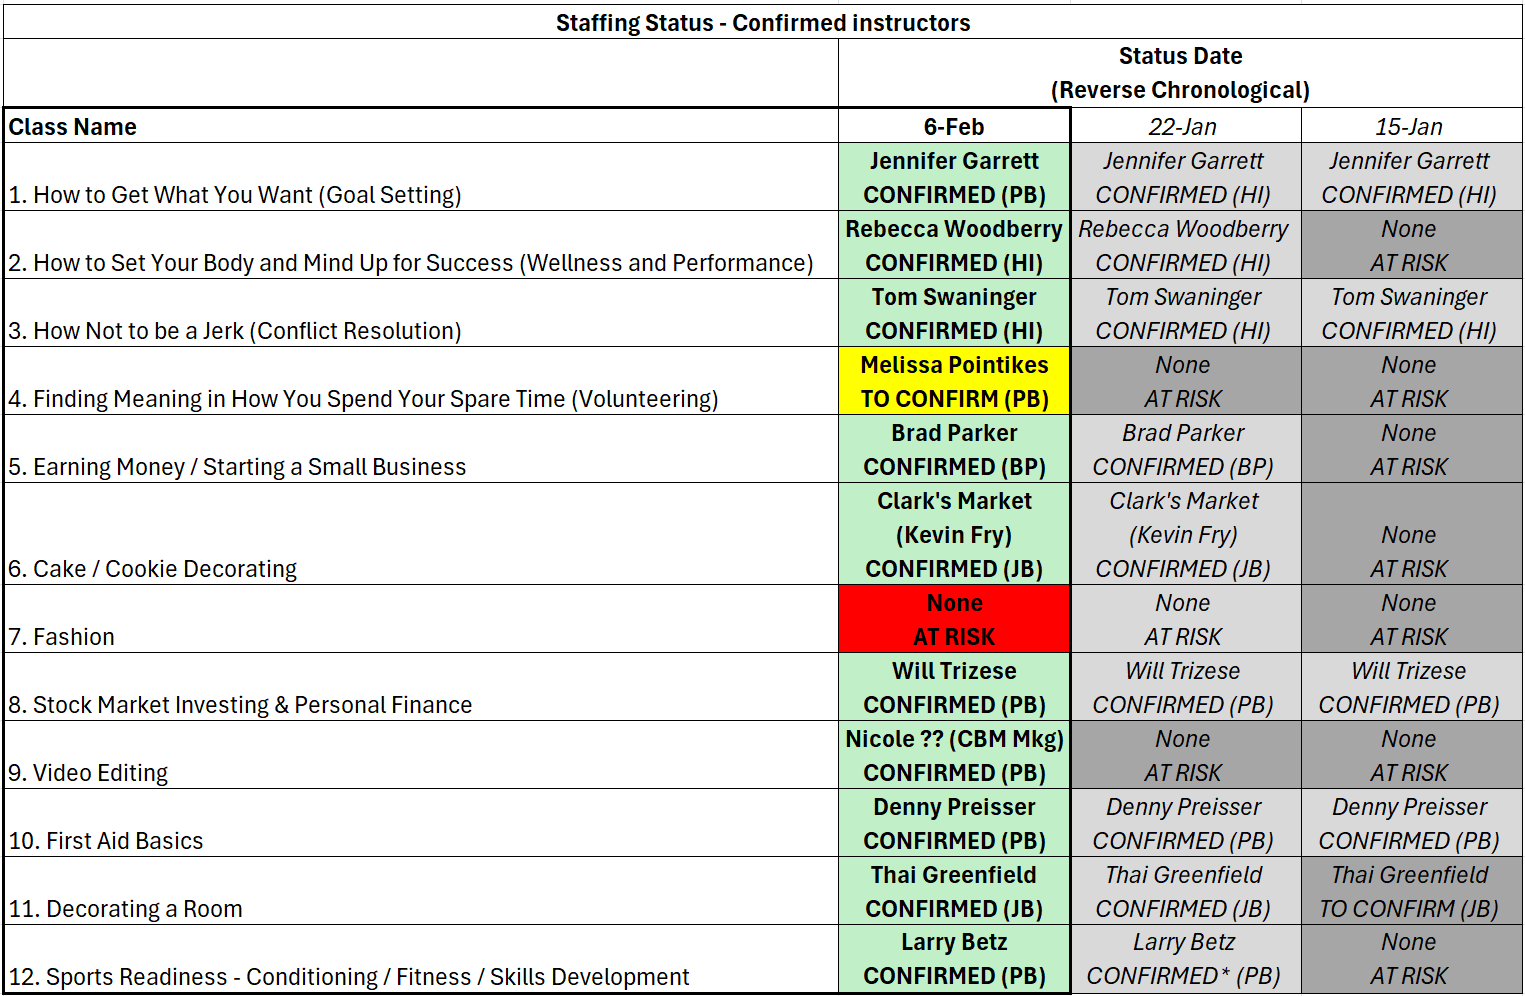The image size is (1525, 996).
Task: Select Clark's Market cell in 6-Feb column
Action: 954,534
